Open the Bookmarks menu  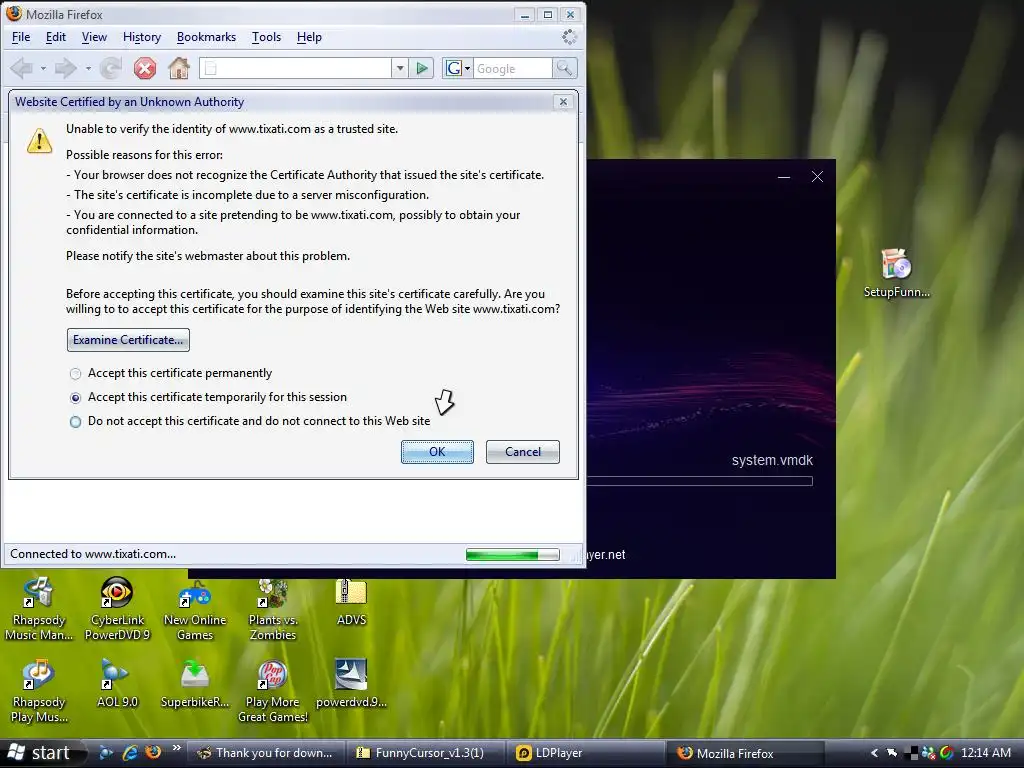tap(206, 37)
